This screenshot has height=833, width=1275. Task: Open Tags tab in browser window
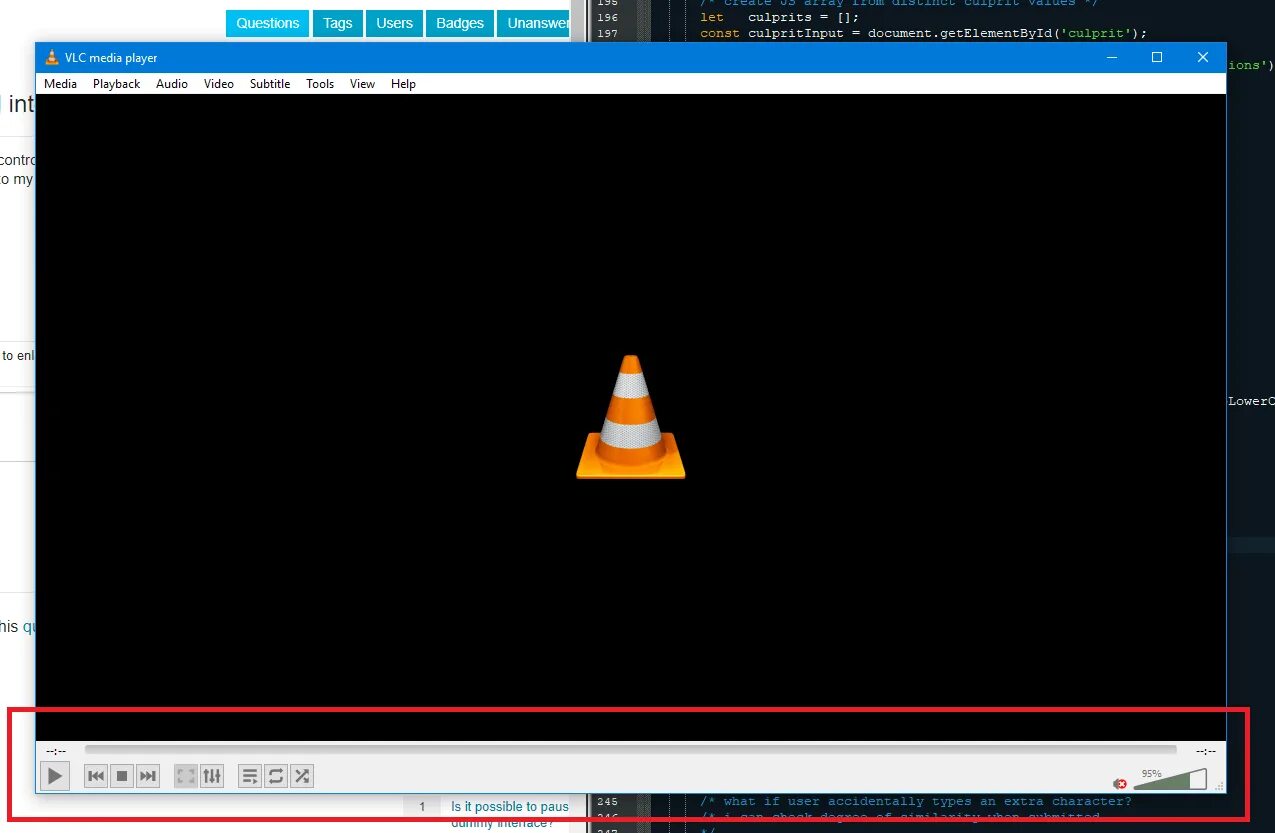coord(338,23)
